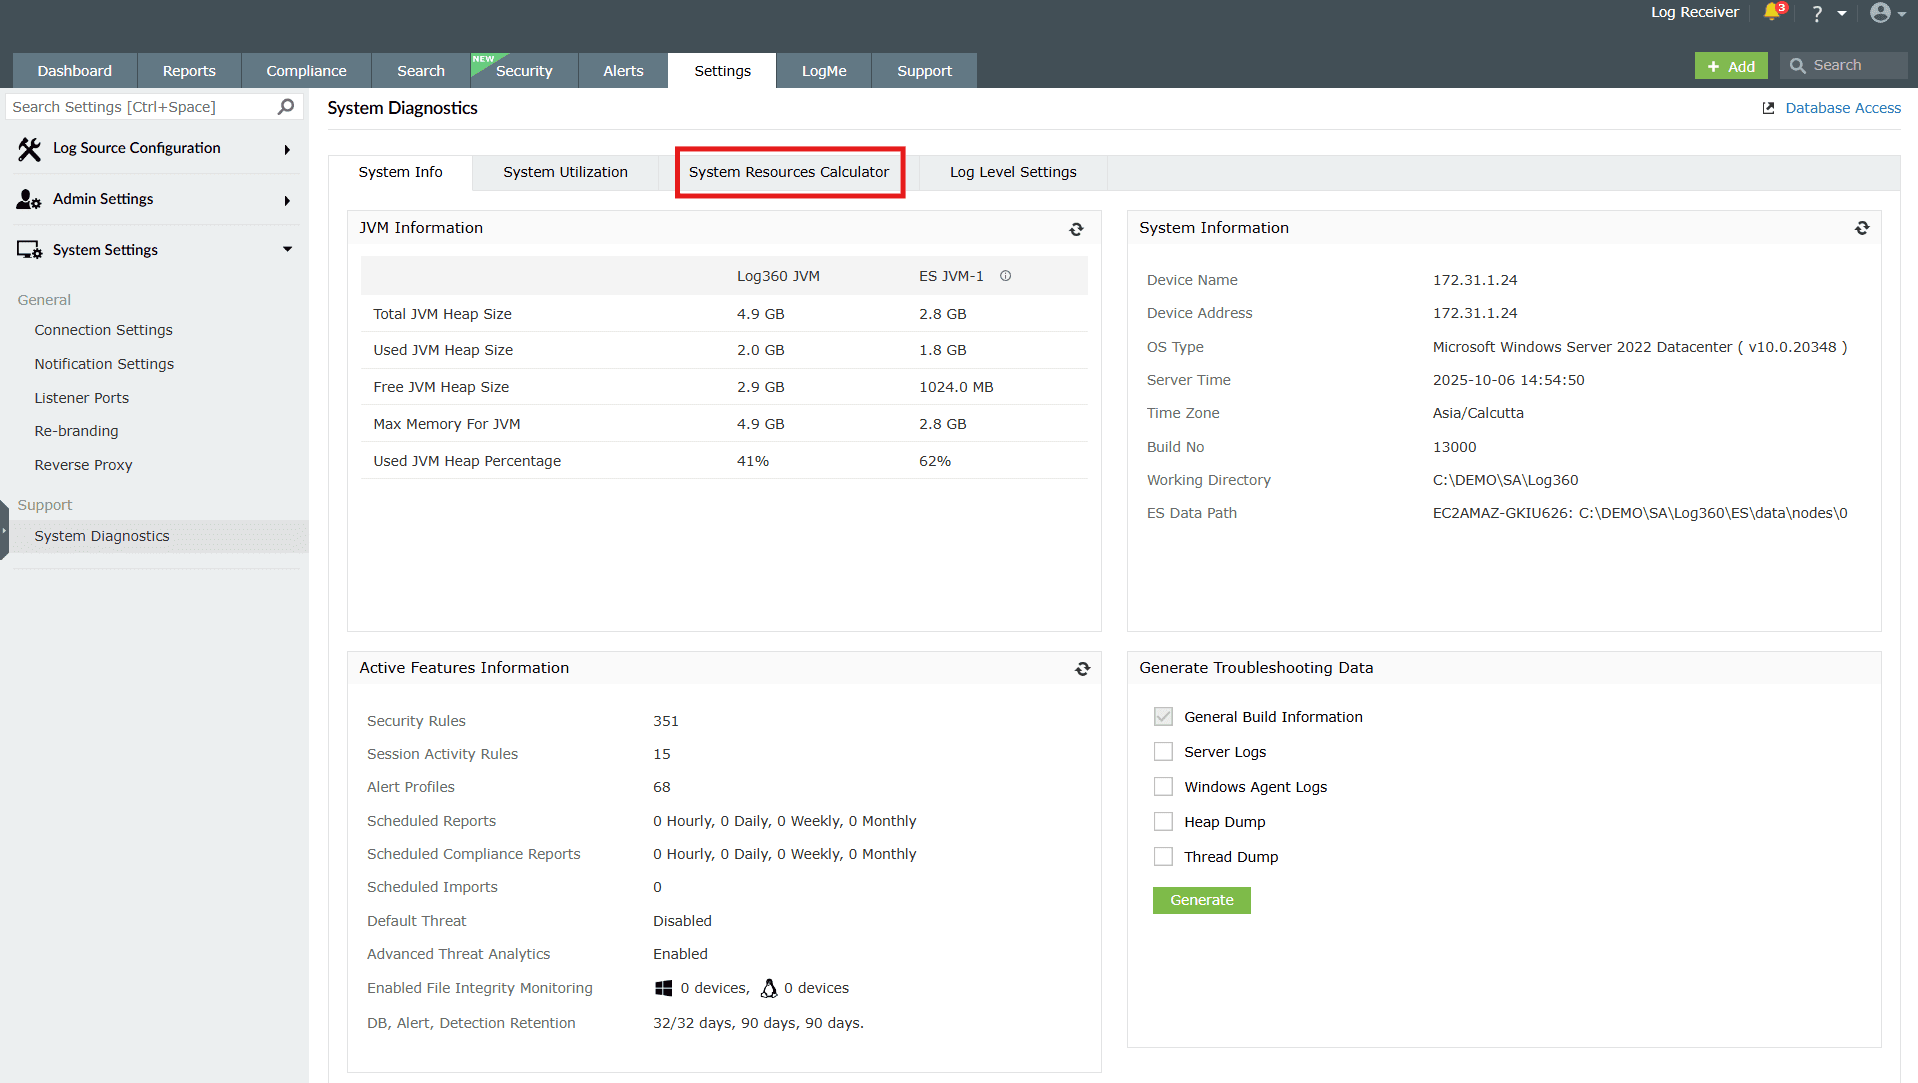Click the Admin Settings menu label
1918x1083 pixels.
click(103, 199)
